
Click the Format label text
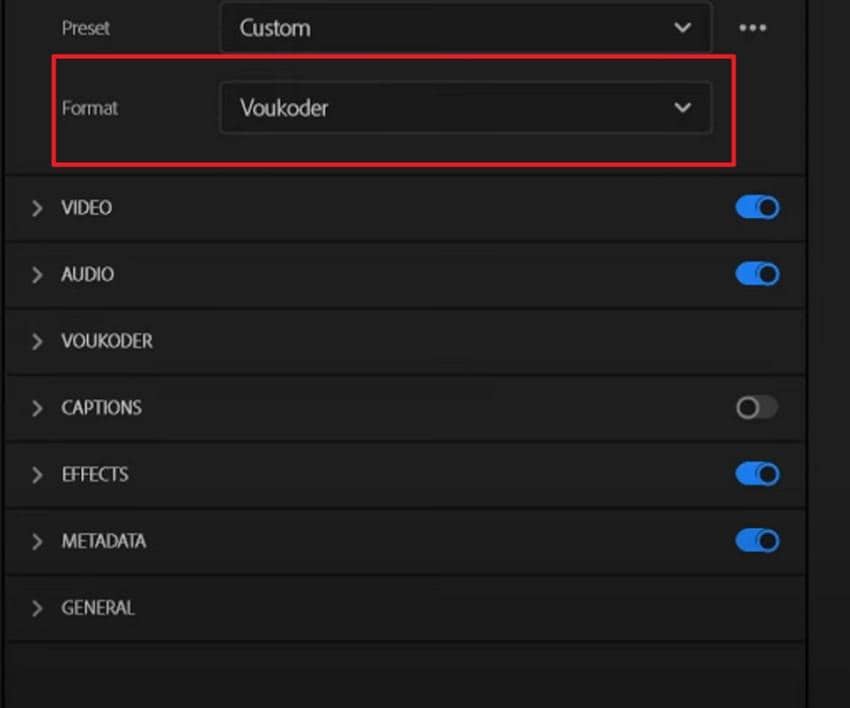click(x=90, y=108)
